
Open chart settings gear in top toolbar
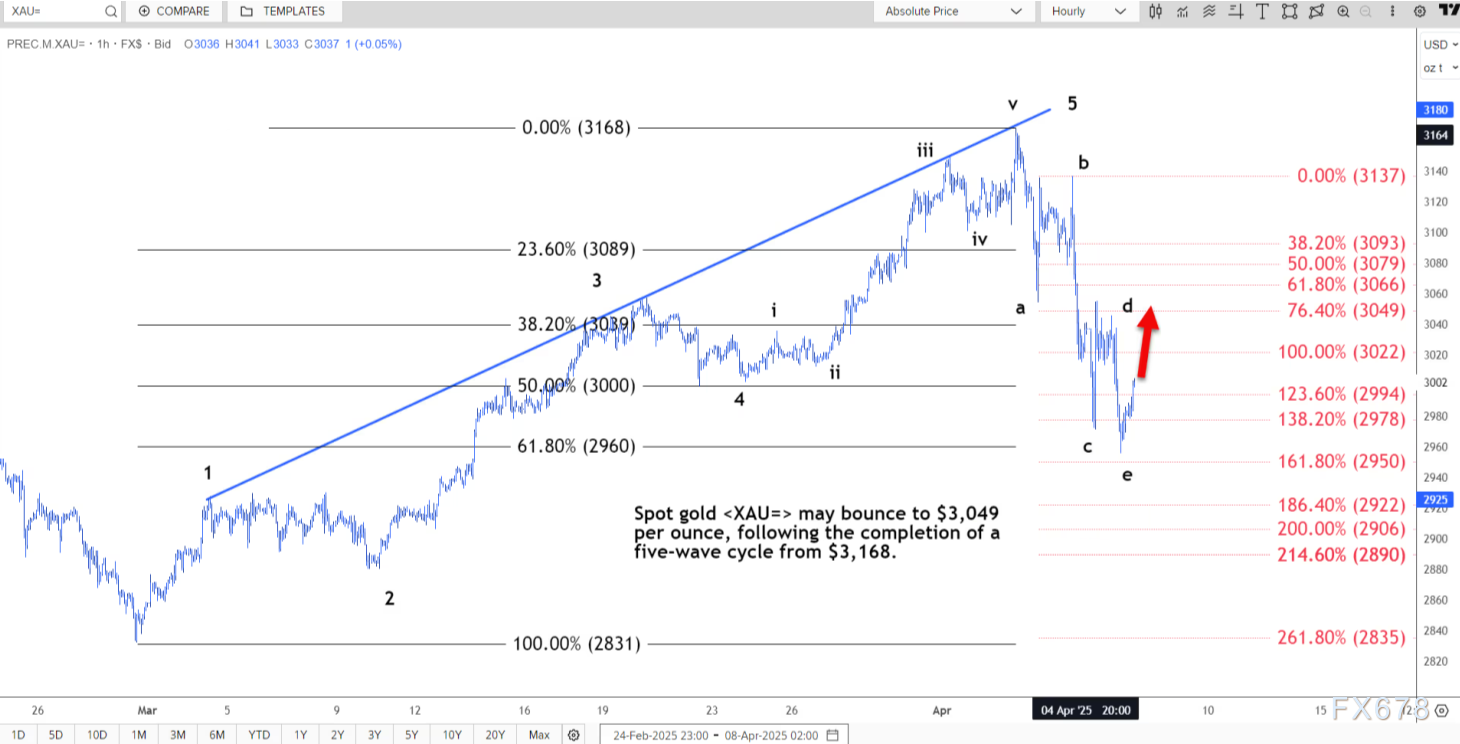1419,11
